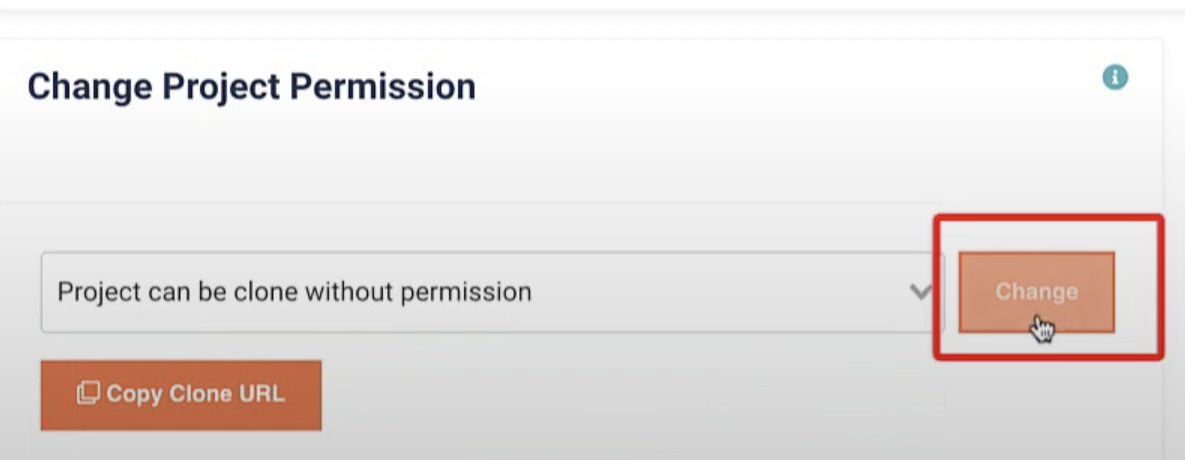Click the 'Copy Clone URL' label text

coord(195,394)
